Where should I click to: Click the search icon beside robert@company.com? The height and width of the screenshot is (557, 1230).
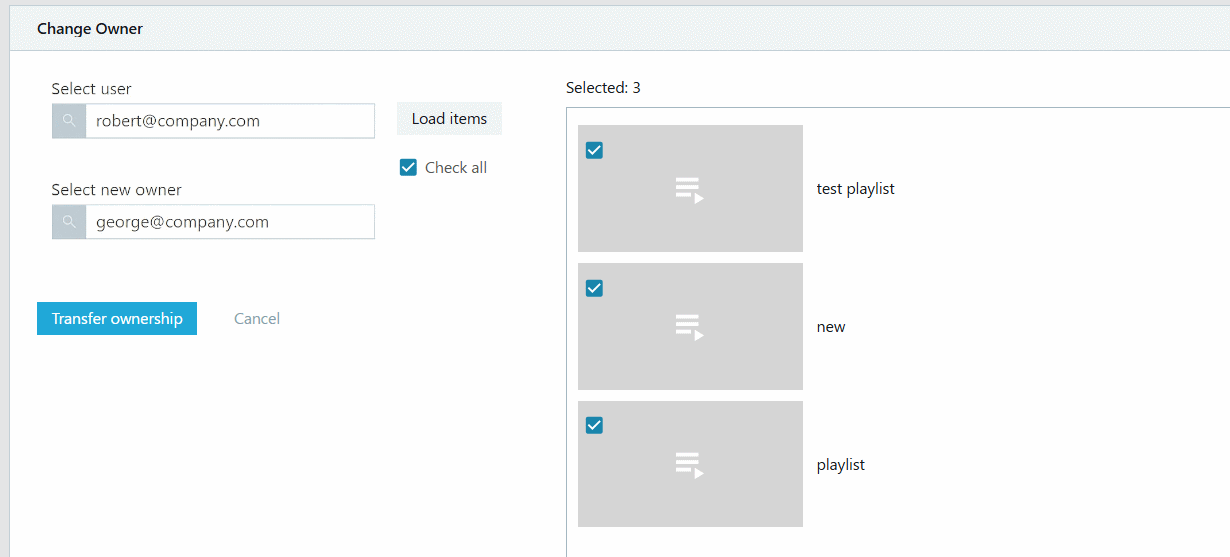pos(69,121)
